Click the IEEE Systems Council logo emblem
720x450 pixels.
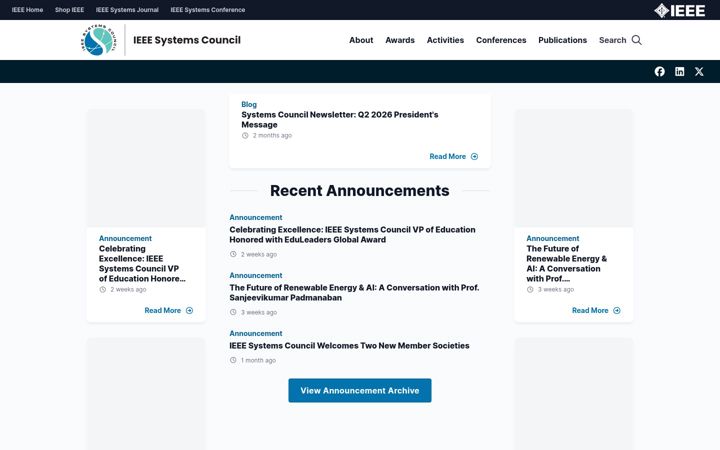pyautogui.click(x=99, y=40)
